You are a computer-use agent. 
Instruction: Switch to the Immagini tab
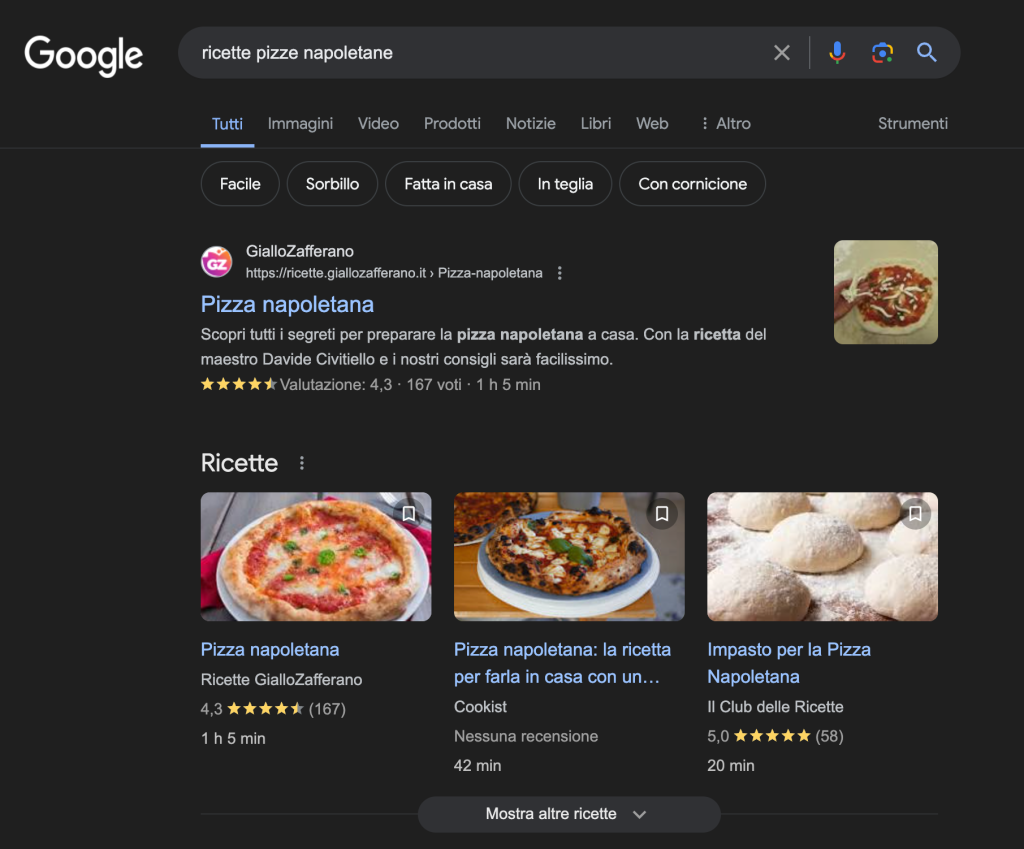click(x=300, y=123)
